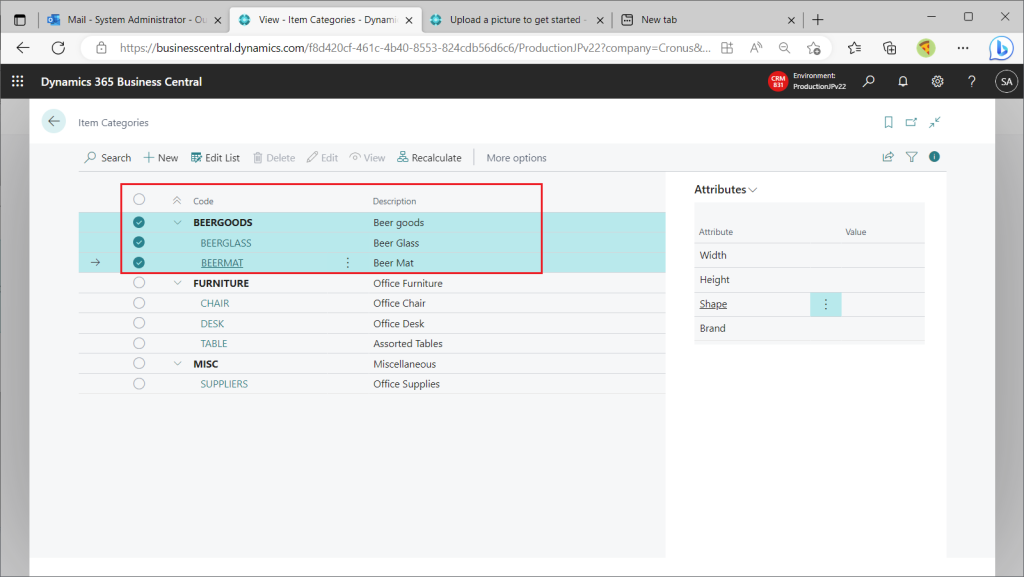Click the browser zoom out magnifier
The image size is (1024, 577).
coord(784,48)
